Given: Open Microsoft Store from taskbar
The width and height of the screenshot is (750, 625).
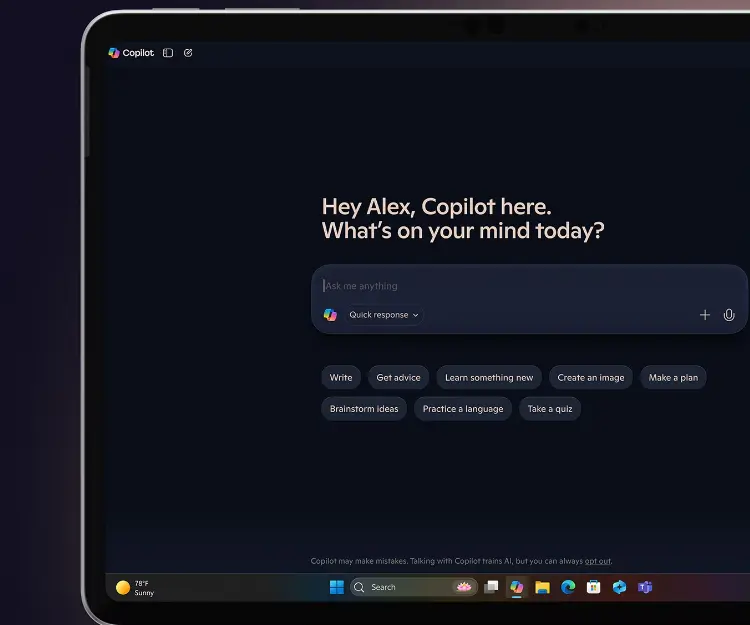Looking at the screenshot, I should [x=594, y=587].
